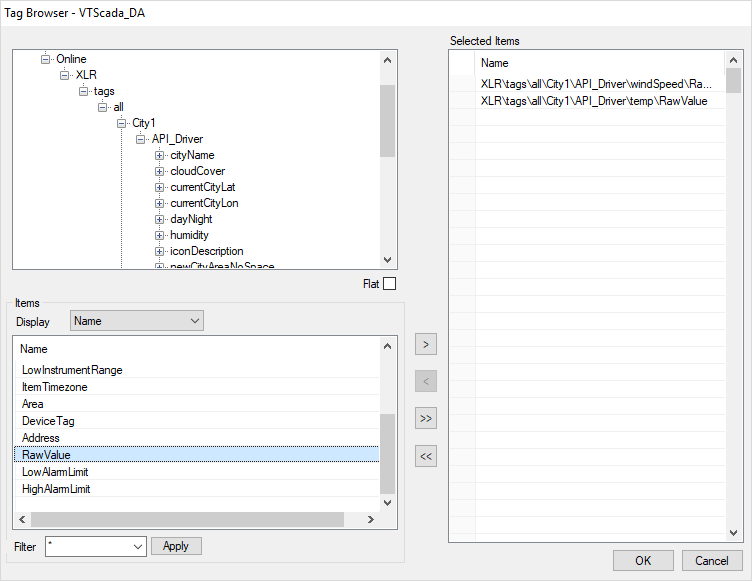Select the cityName tag in tree
The height and width of the screenshot is (581, 752).
[x=192, y=155]
